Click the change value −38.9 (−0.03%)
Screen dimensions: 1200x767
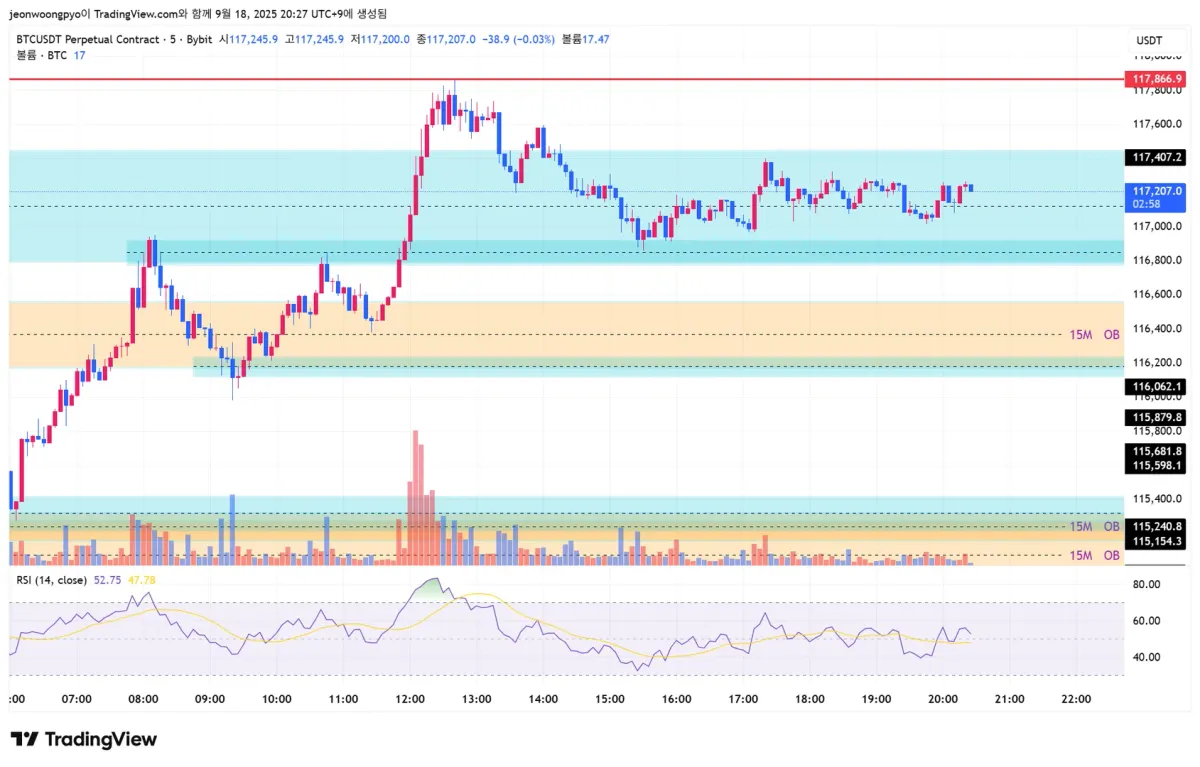click(519, 39)
